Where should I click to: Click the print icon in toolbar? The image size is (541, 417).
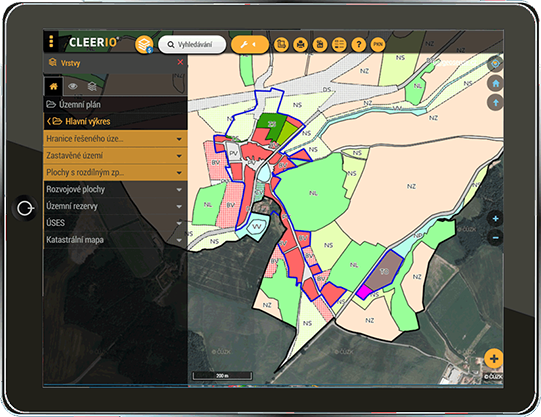coord(300,44)
